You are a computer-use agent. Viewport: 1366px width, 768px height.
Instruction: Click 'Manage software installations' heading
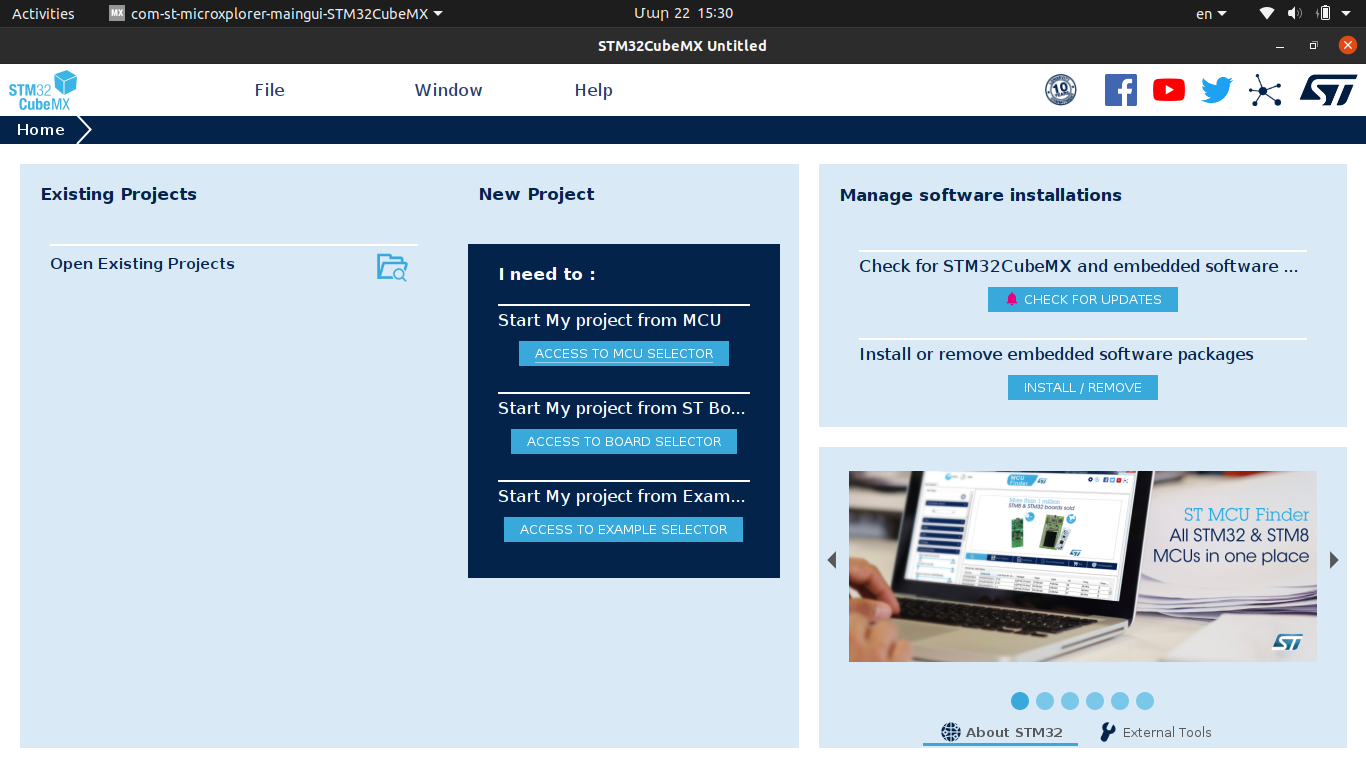981,195
